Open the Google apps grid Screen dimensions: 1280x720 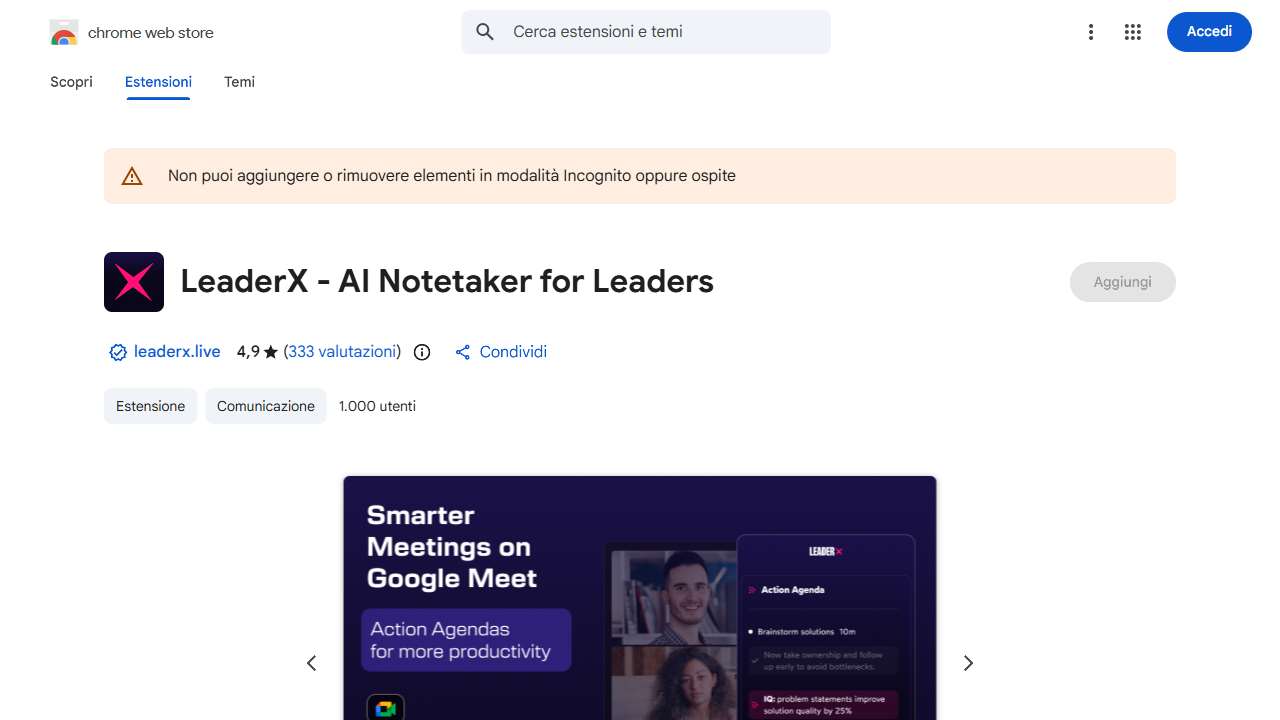click(1133, 32)
